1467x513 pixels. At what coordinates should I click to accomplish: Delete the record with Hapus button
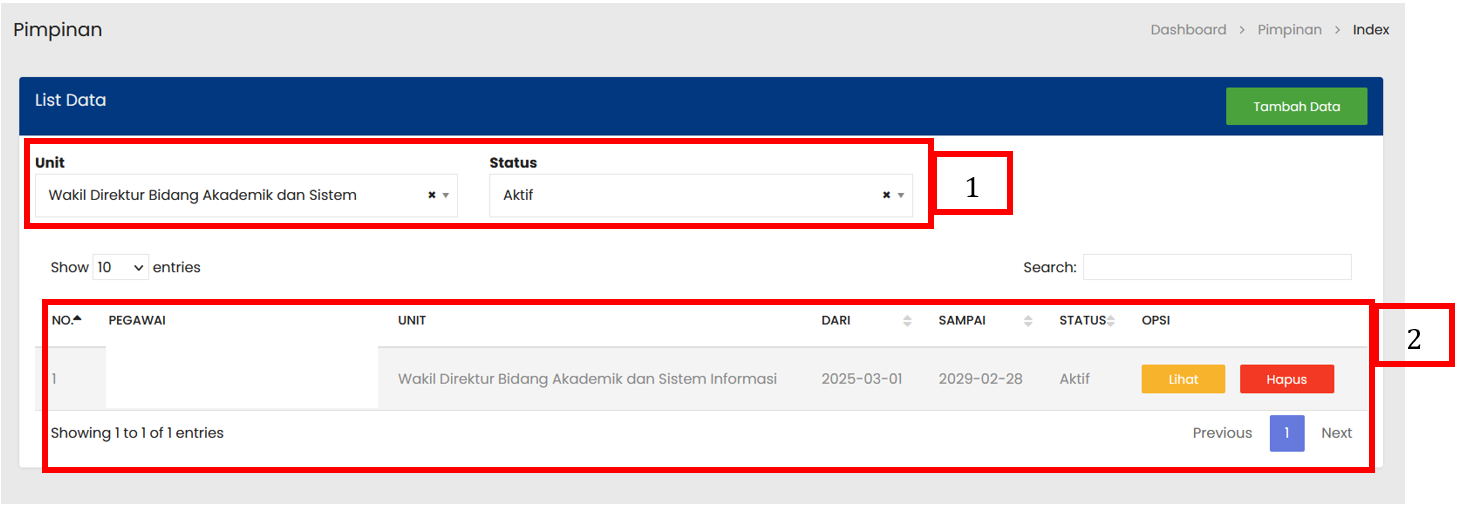(1286, 379)
